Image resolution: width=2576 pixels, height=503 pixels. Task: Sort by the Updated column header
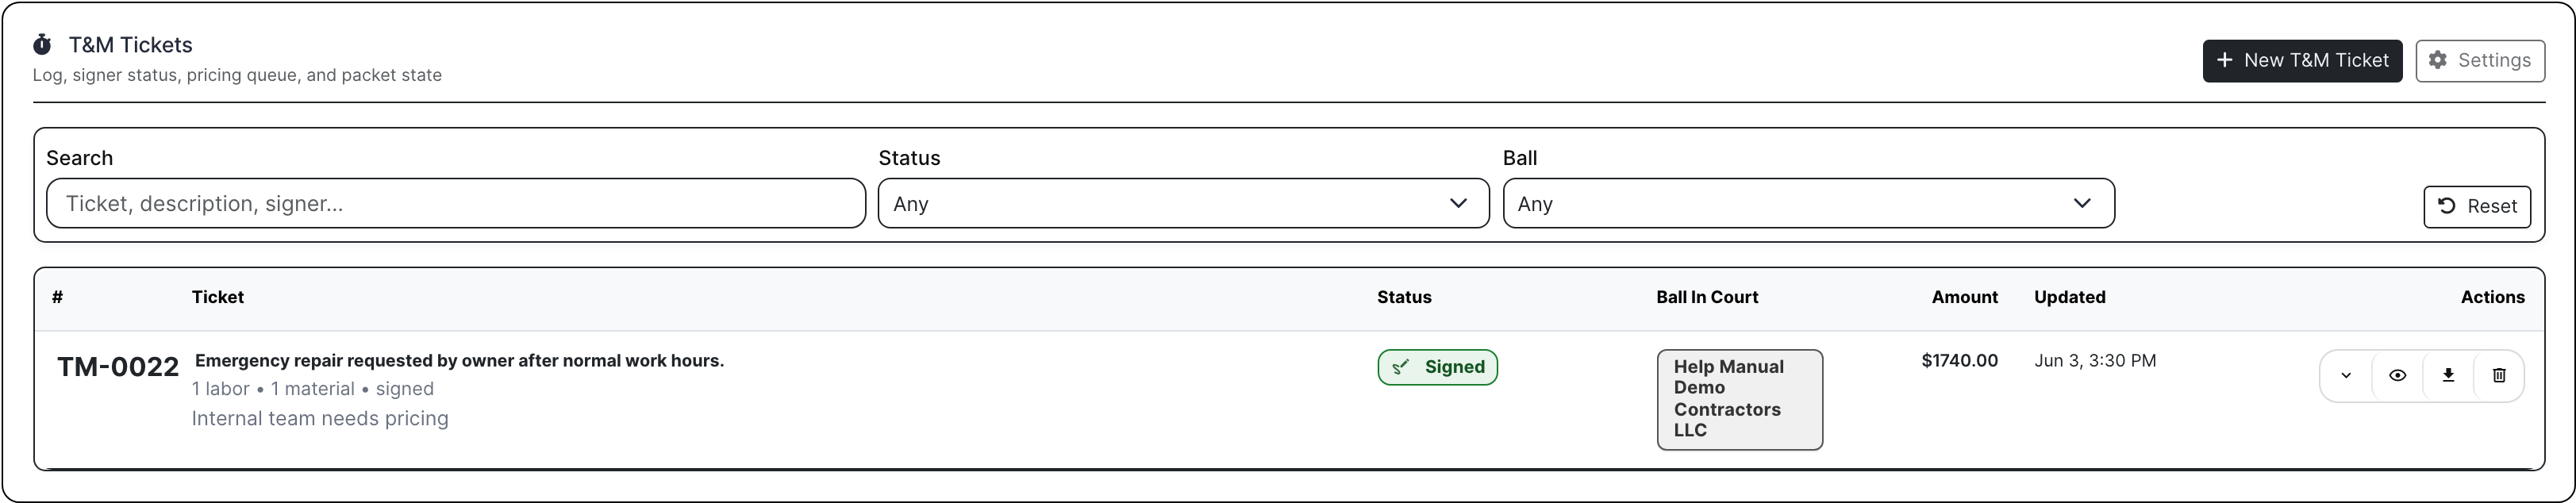point(2070,297)
